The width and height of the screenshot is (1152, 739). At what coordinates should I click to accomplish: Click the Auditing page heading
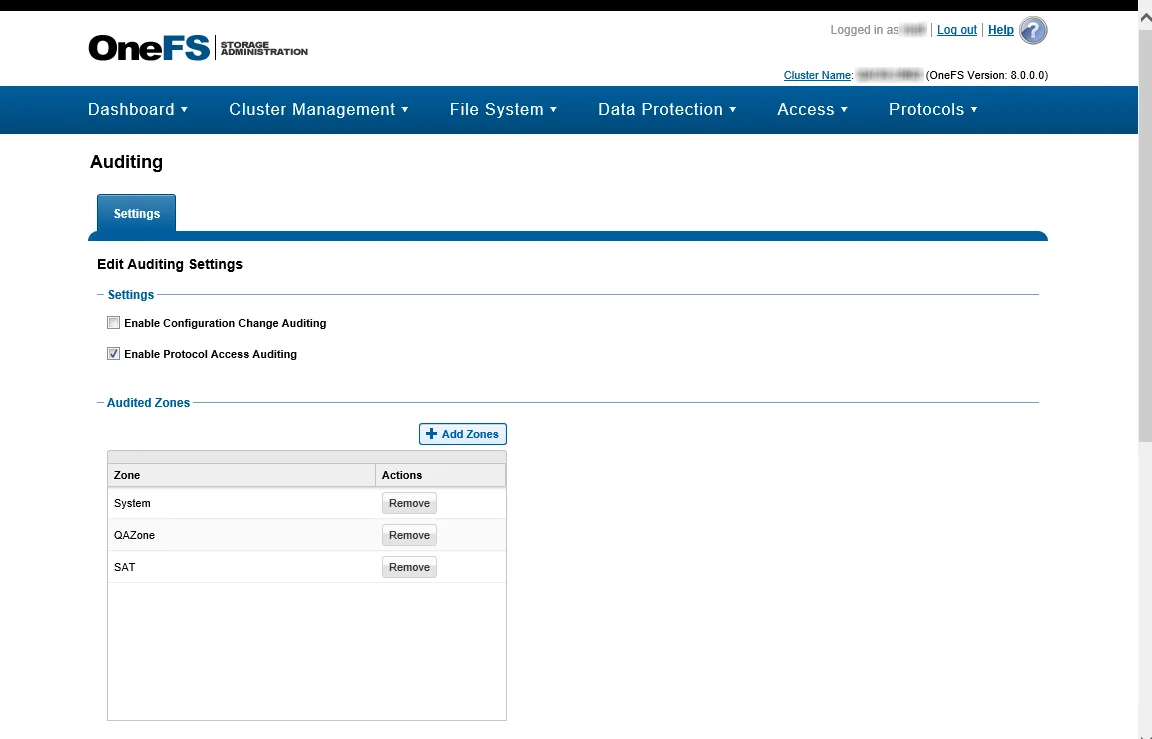click(126, 162)
